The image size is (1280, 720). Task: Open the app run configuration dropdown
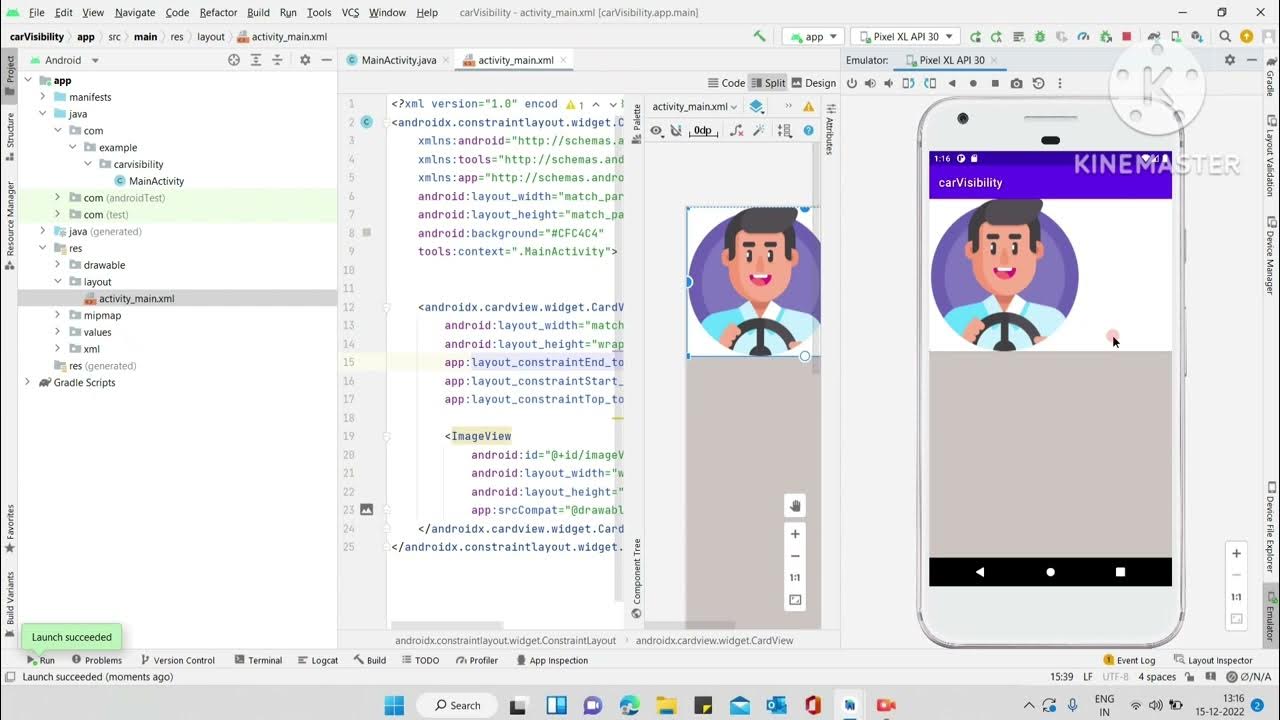point(813,36)
